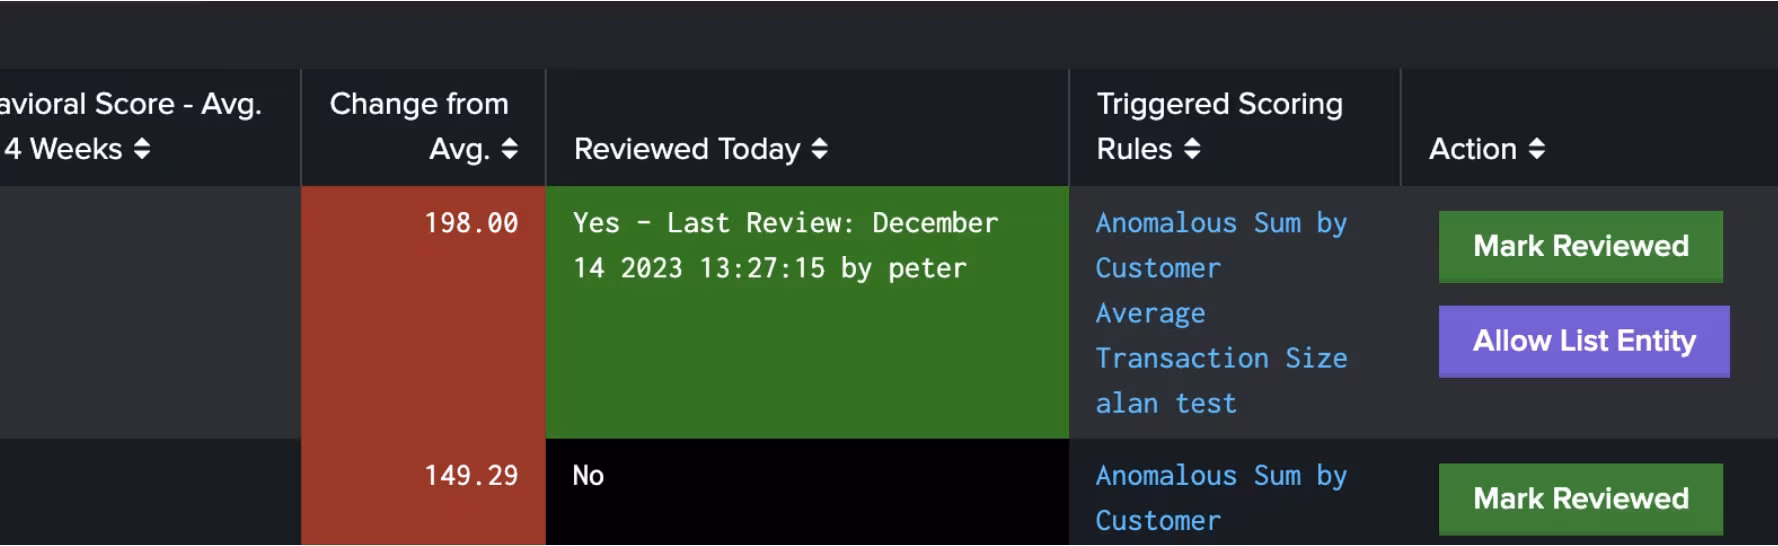The image size is (1778, 546).
Task: Click sort arrows for Triggered Scoring Rules
Action: tap(1191, 149)
